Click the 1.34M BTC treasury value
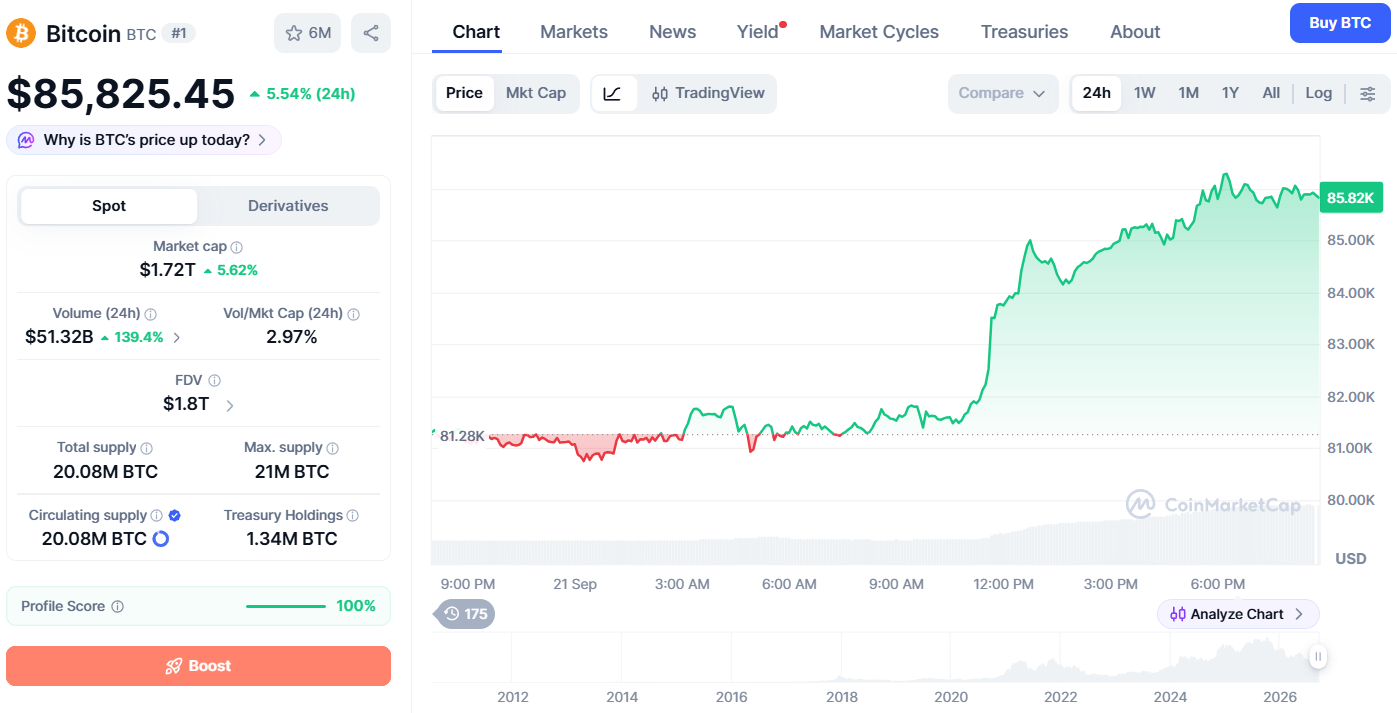 292,539
